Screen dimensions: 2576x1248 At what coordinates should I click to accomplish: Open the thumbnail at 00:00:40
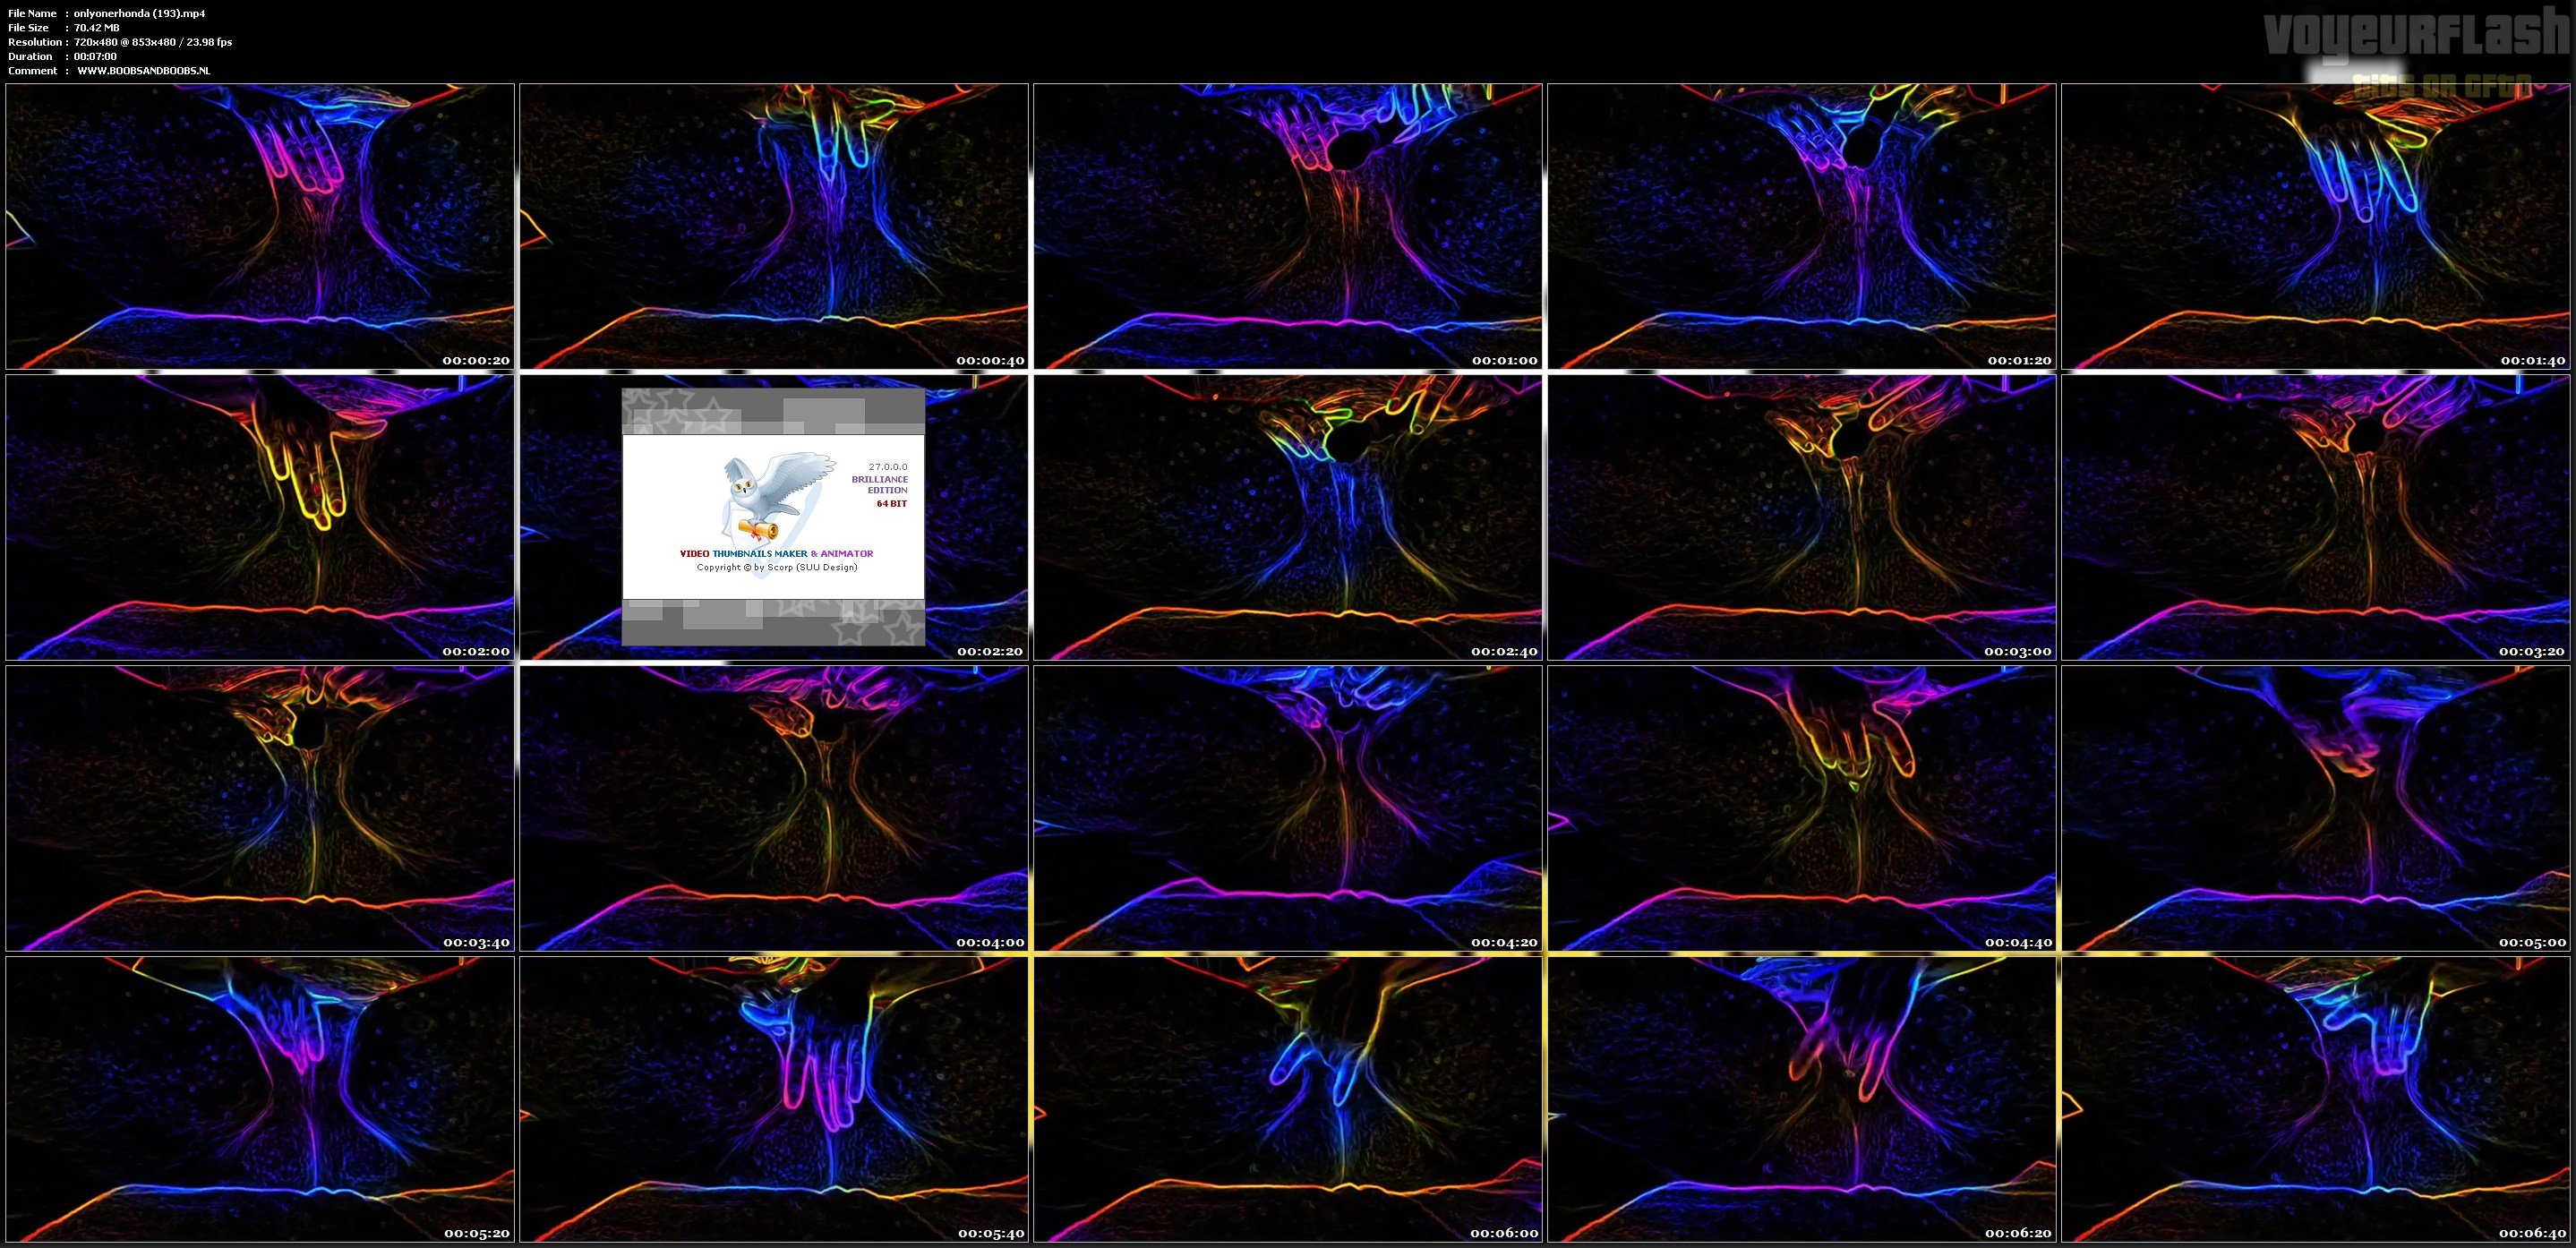click(773, 226)
